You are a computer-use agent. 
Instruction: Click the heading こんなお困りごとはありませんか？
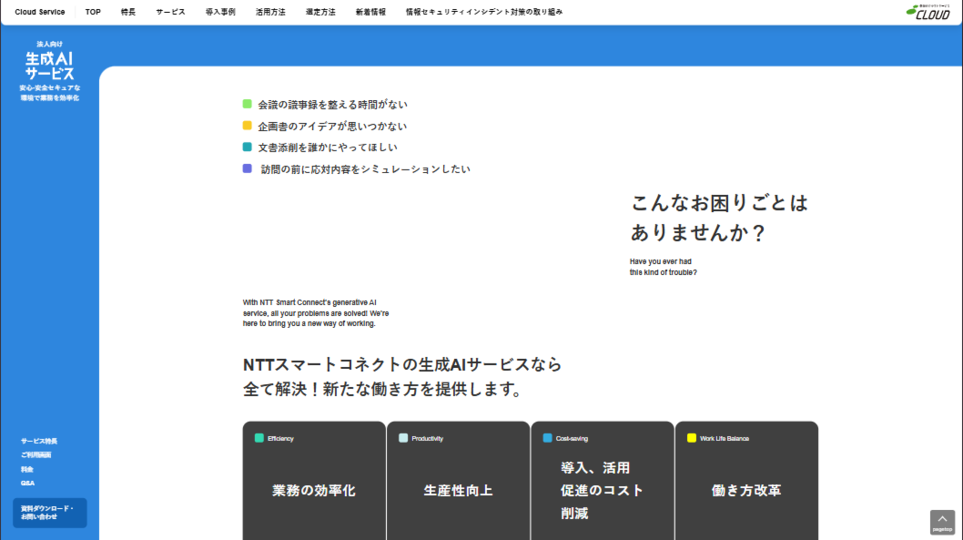(x=719, y=217)
